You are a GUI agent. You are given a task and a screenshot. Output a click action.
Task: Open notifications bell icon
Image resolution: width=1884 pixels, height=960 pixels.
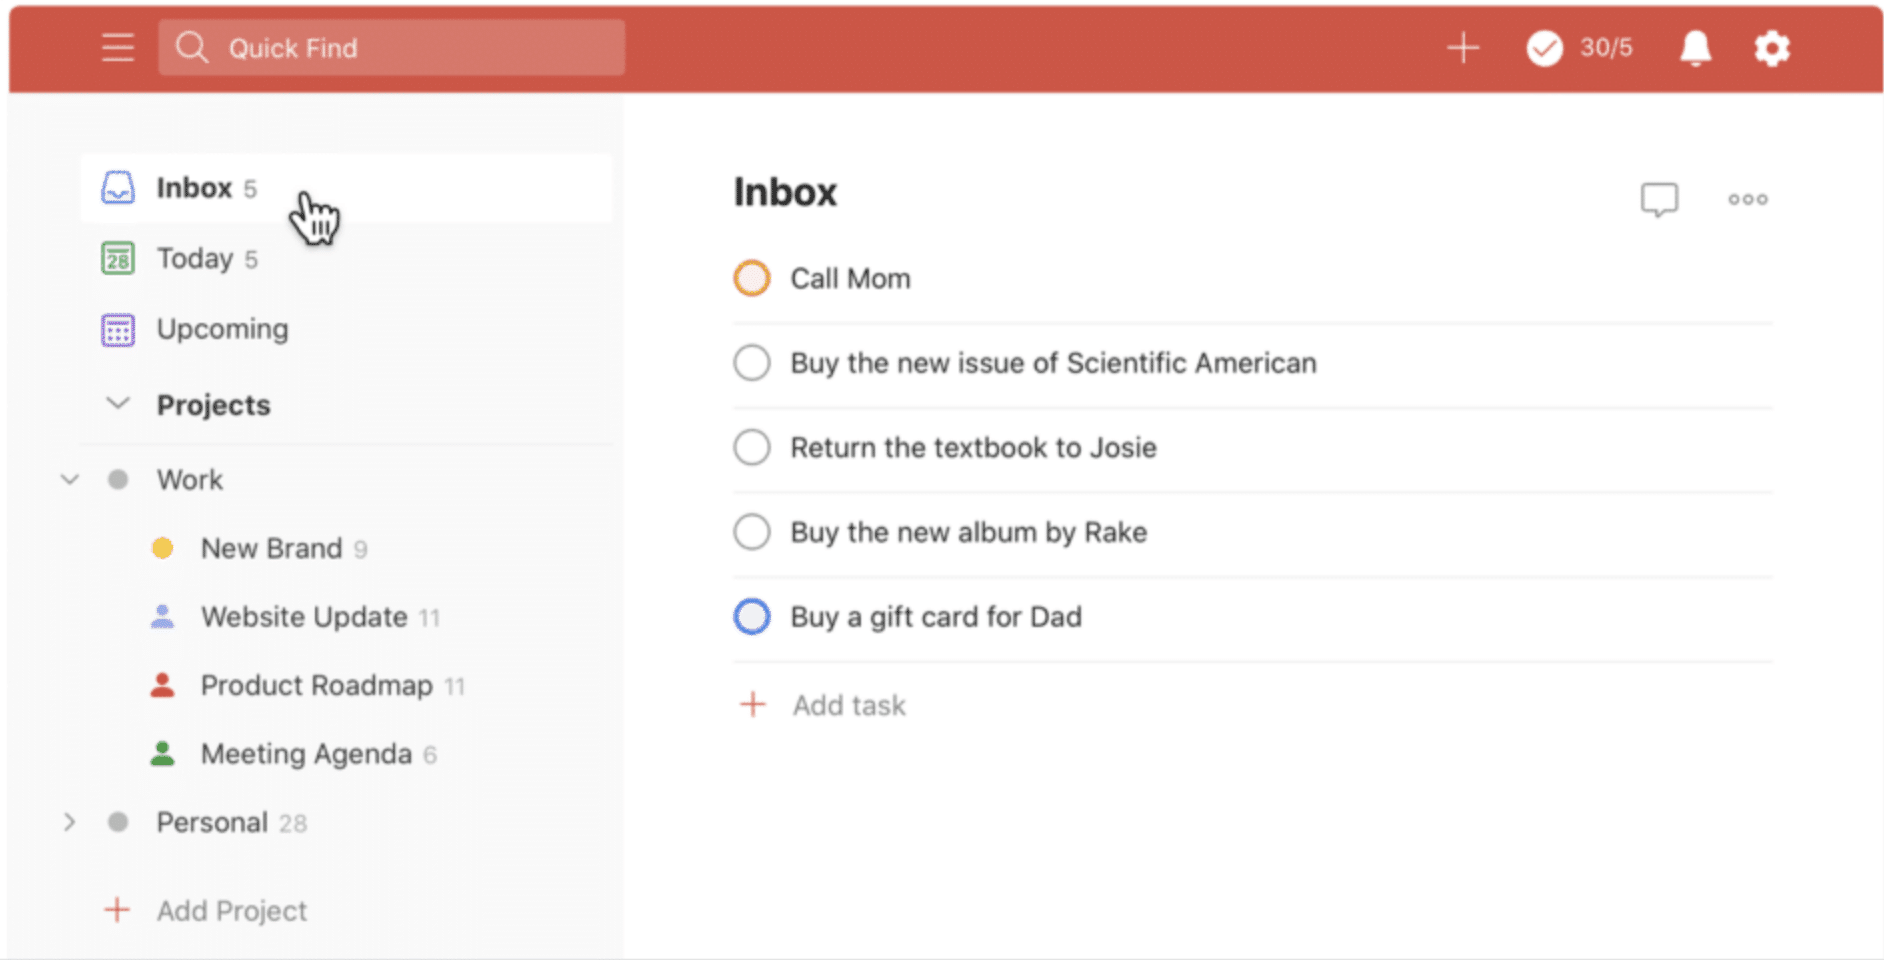click(x=1695, y=48)
